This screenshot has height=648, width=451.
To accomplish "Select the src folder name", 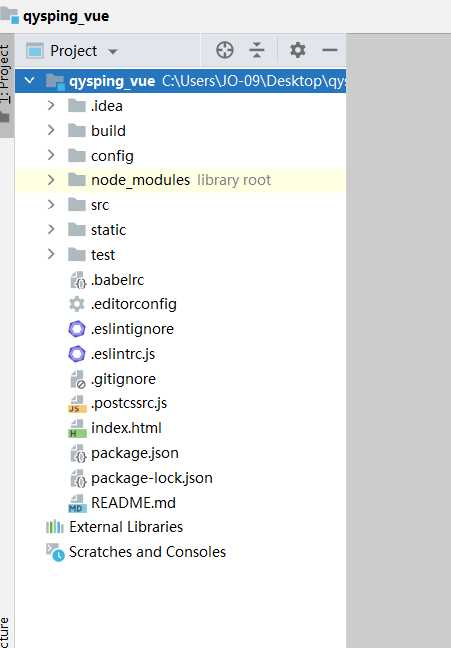I will tap(100, 205).
